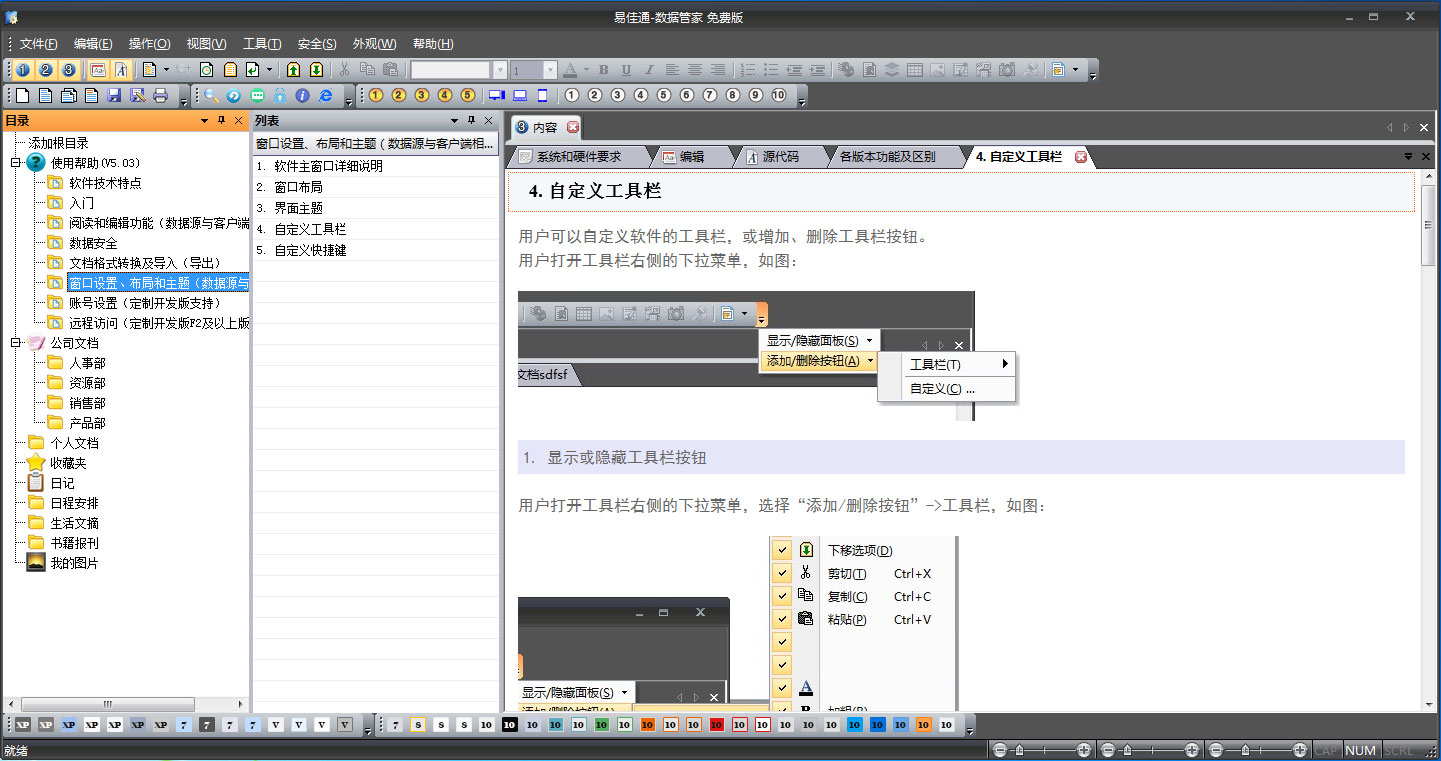
Task: Select the bulleted list icon
Action: coord(772,70)
